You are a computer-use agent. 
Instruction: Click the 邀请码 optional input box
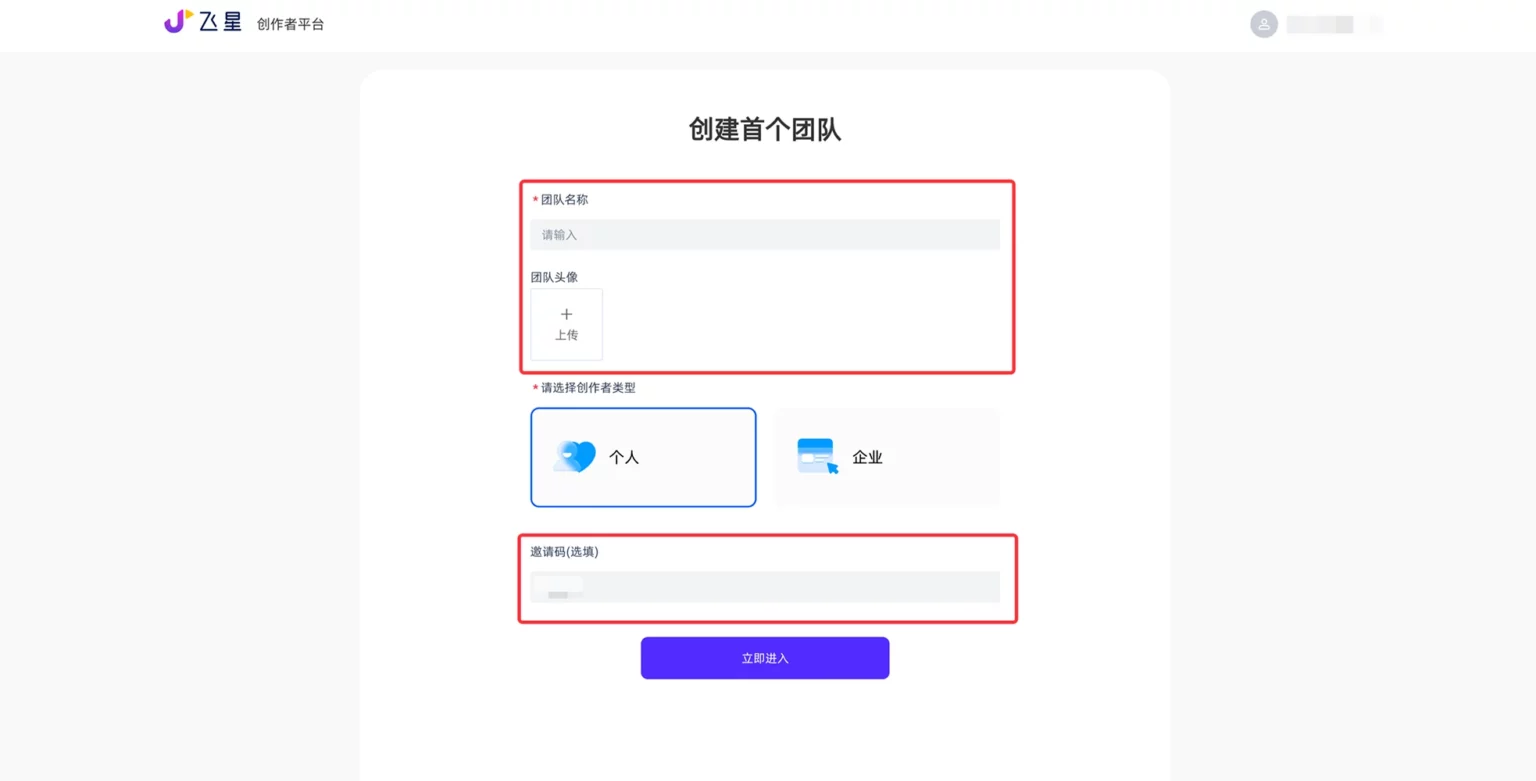765,587
